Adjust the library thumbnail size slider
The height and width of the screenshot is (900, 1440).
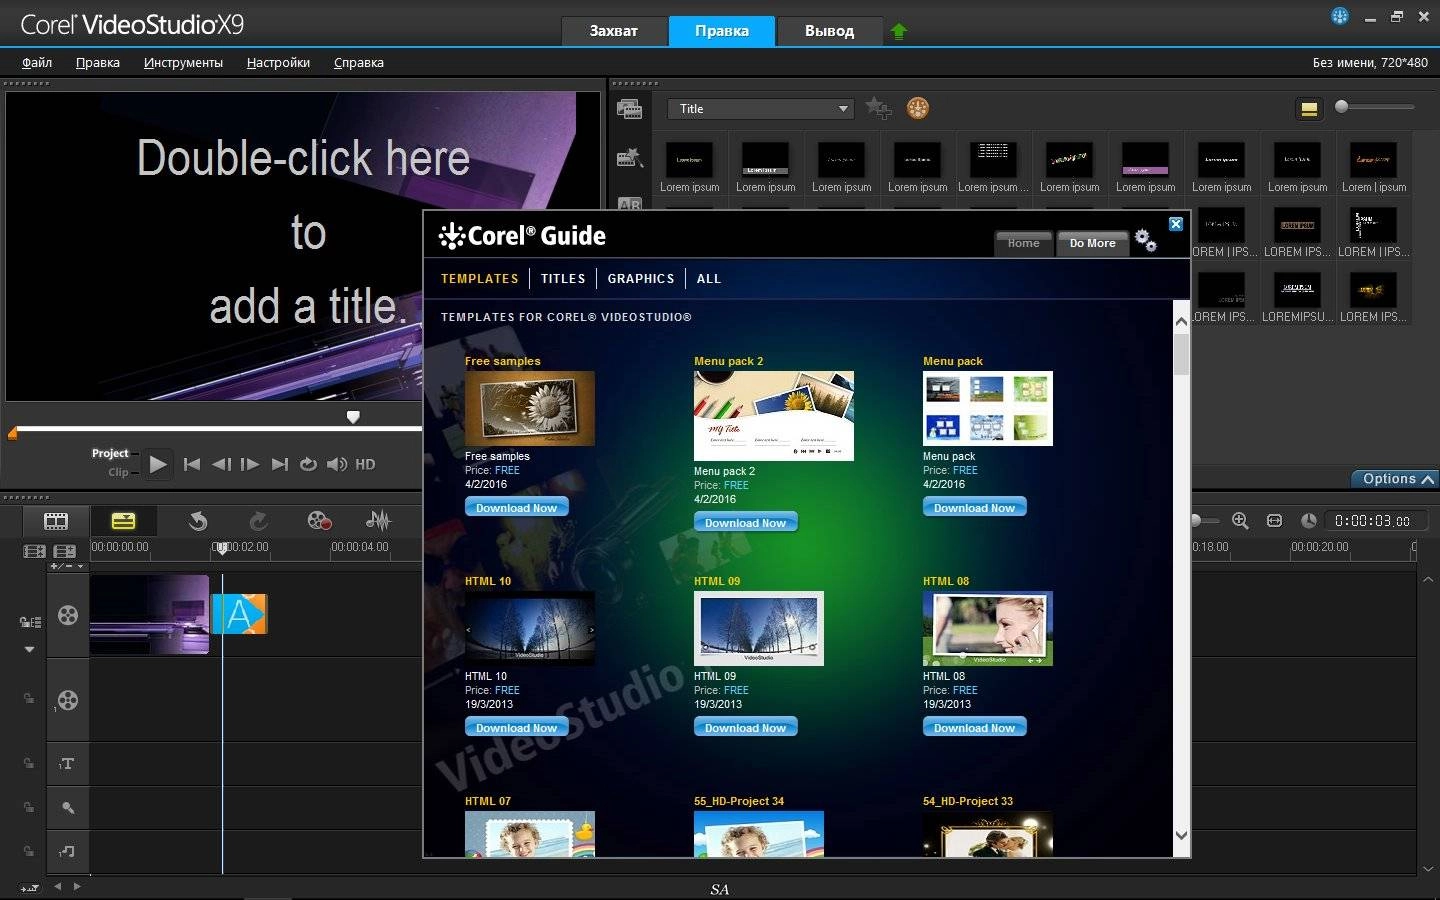[x=1374, y=106]
